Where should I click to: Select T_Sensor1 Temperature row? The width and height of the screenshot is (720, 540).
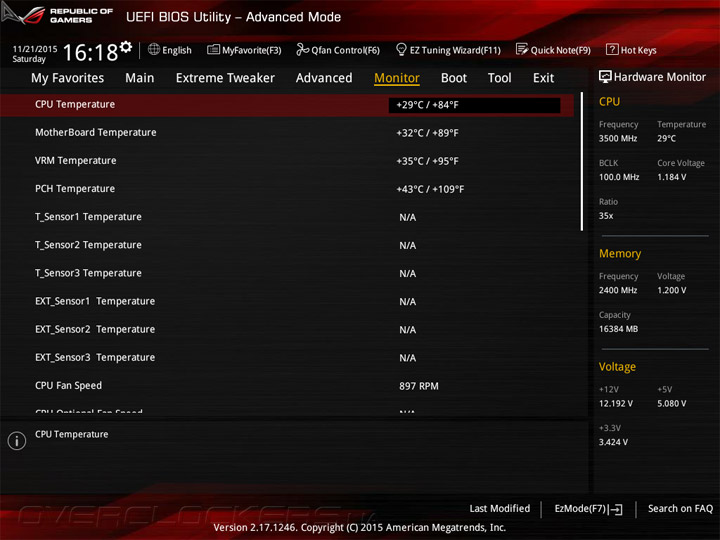click(287, 217)
